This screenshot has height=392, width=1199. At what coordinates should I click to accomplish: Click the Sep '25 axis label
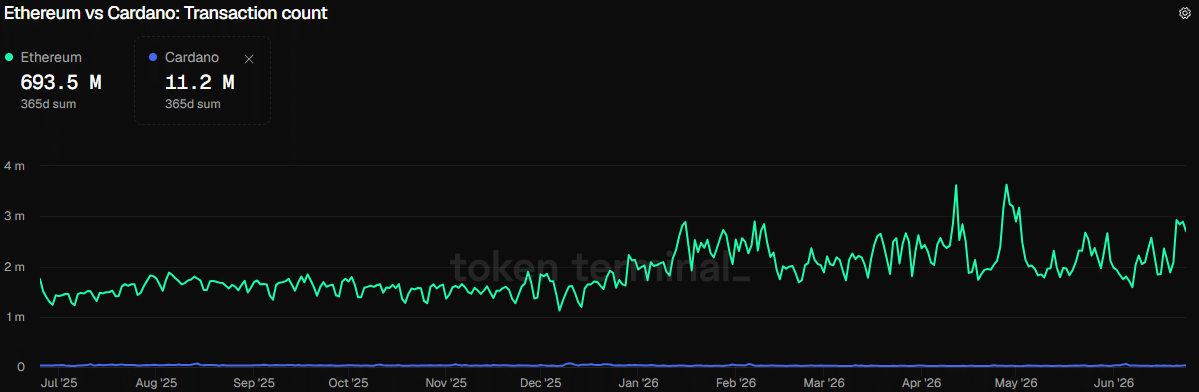tap(253, 382)
